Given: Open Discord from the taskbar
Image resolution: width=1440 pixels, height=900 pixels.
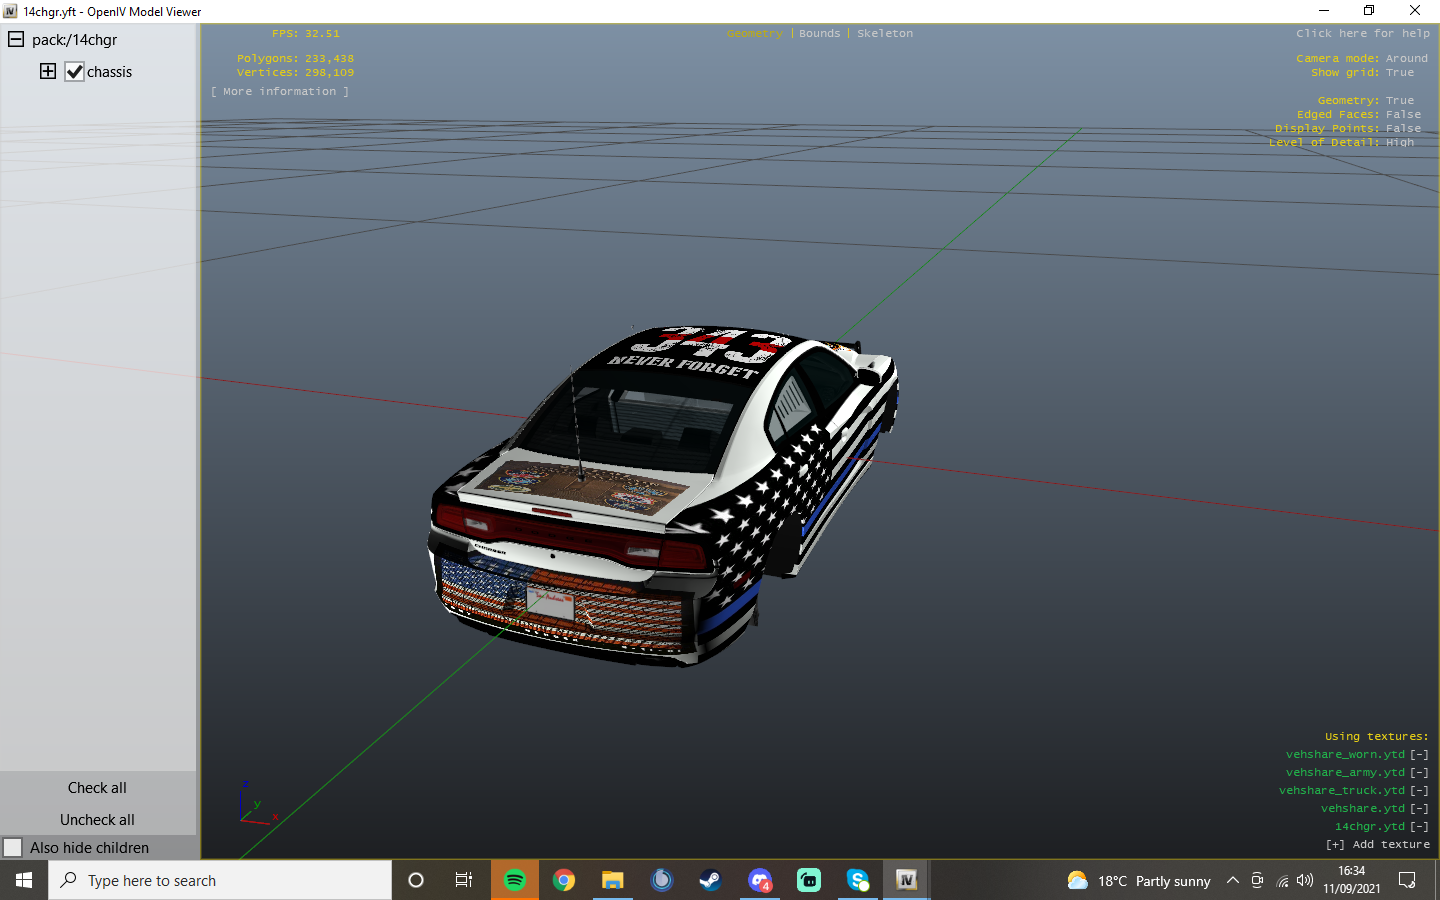Looking at the screenshot, I should (759, 880).
